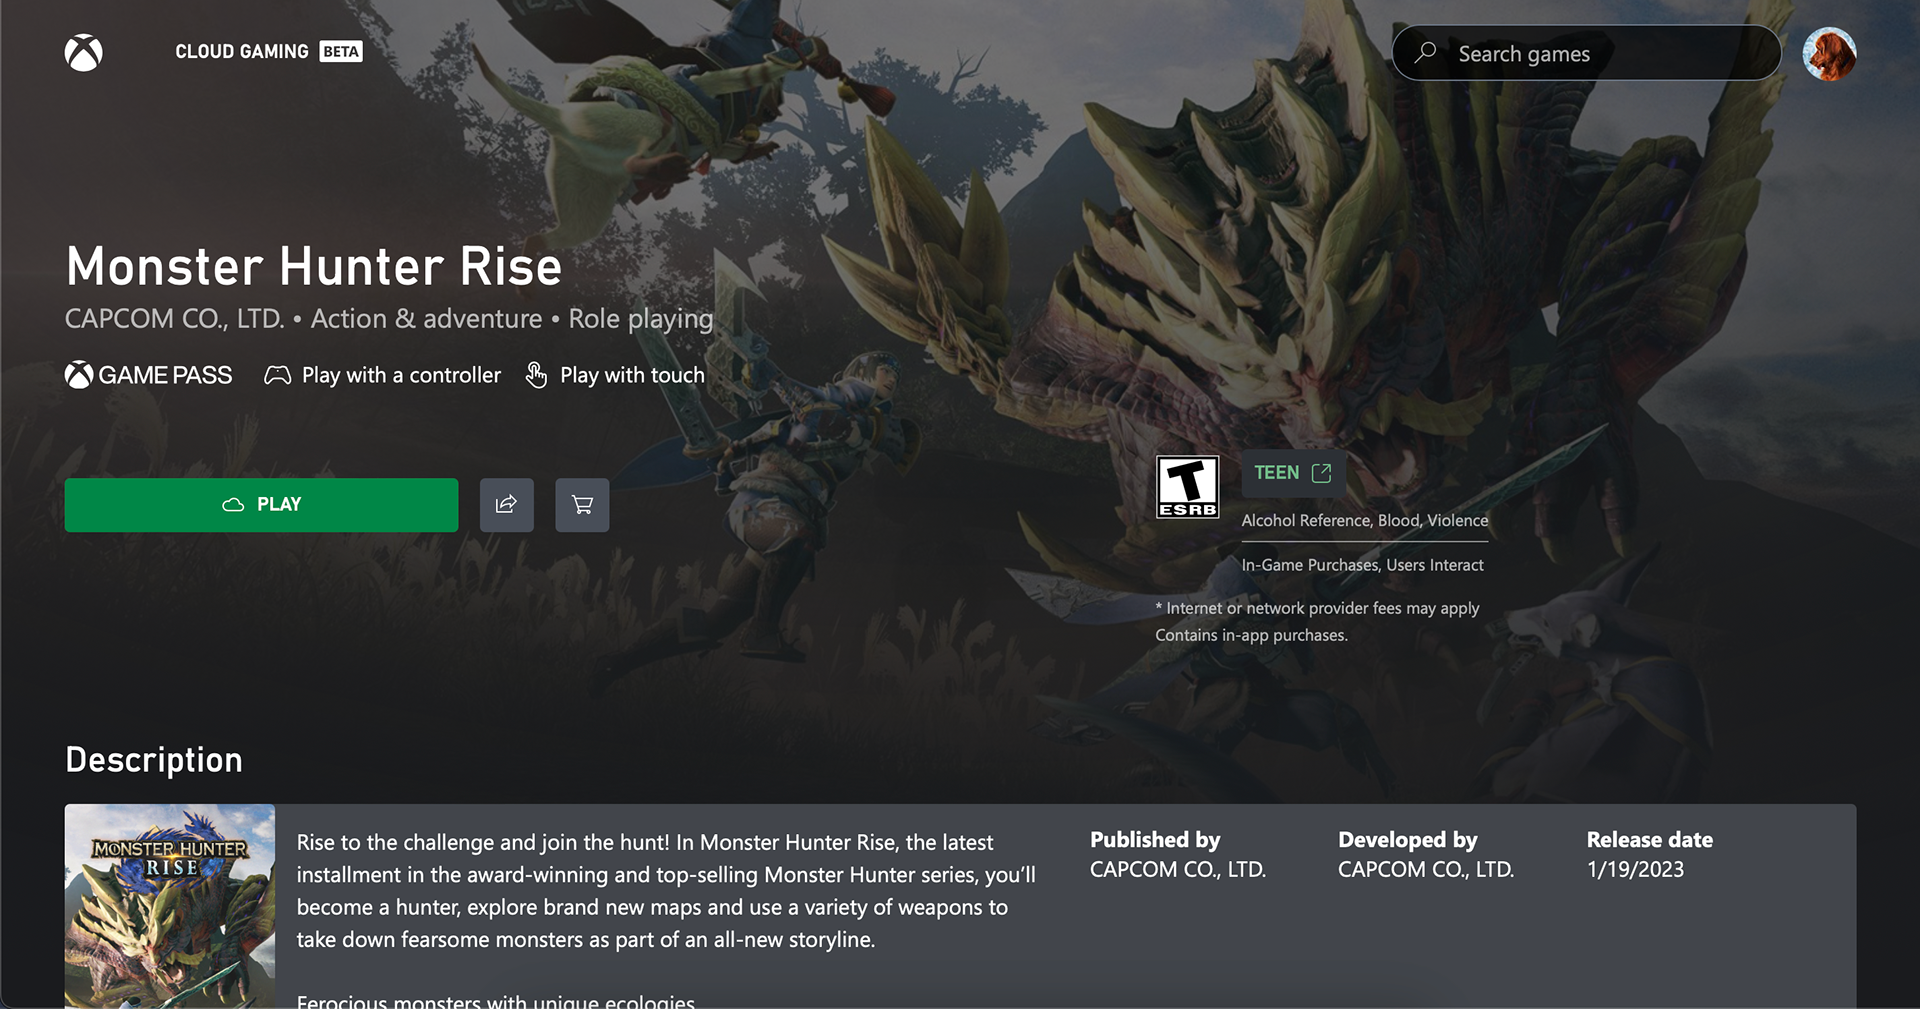
Task: Click 'Contains in-app purchases.' note
Action: (x=1251, y=635)
